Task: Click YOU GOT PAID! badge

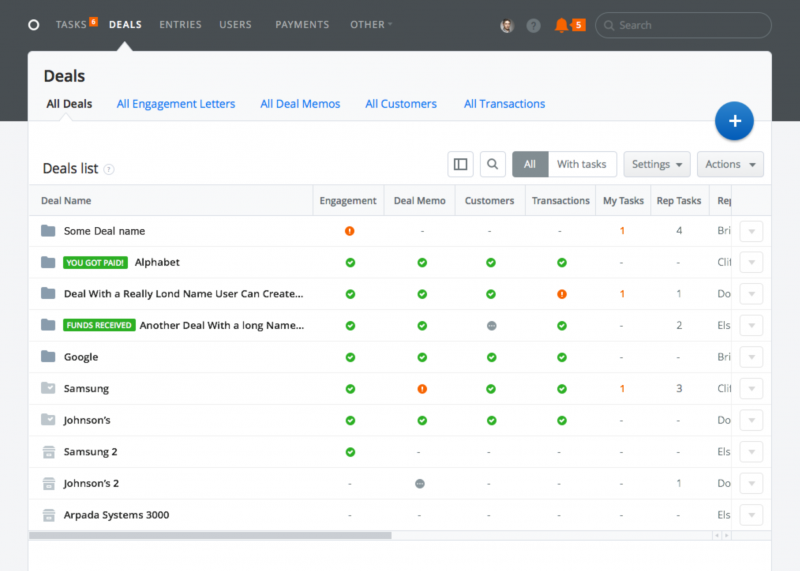Action: click(95, 263)
